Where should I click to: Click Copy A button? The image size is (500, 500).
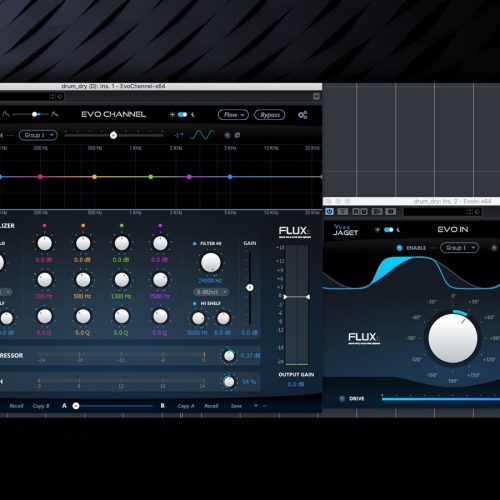[186, 406]
